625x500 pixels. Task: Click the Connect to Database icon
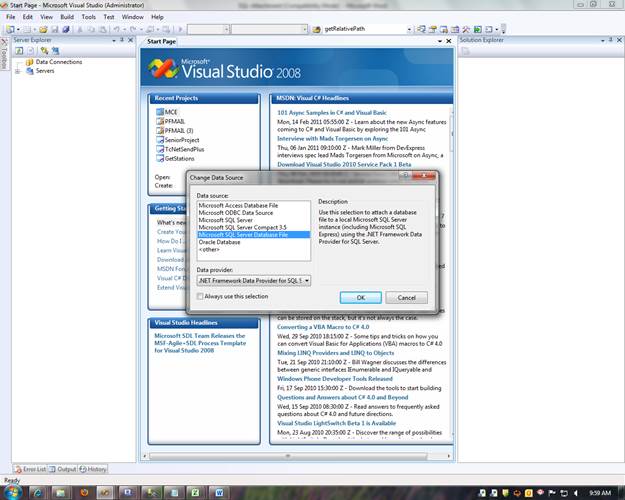(44, 51)
